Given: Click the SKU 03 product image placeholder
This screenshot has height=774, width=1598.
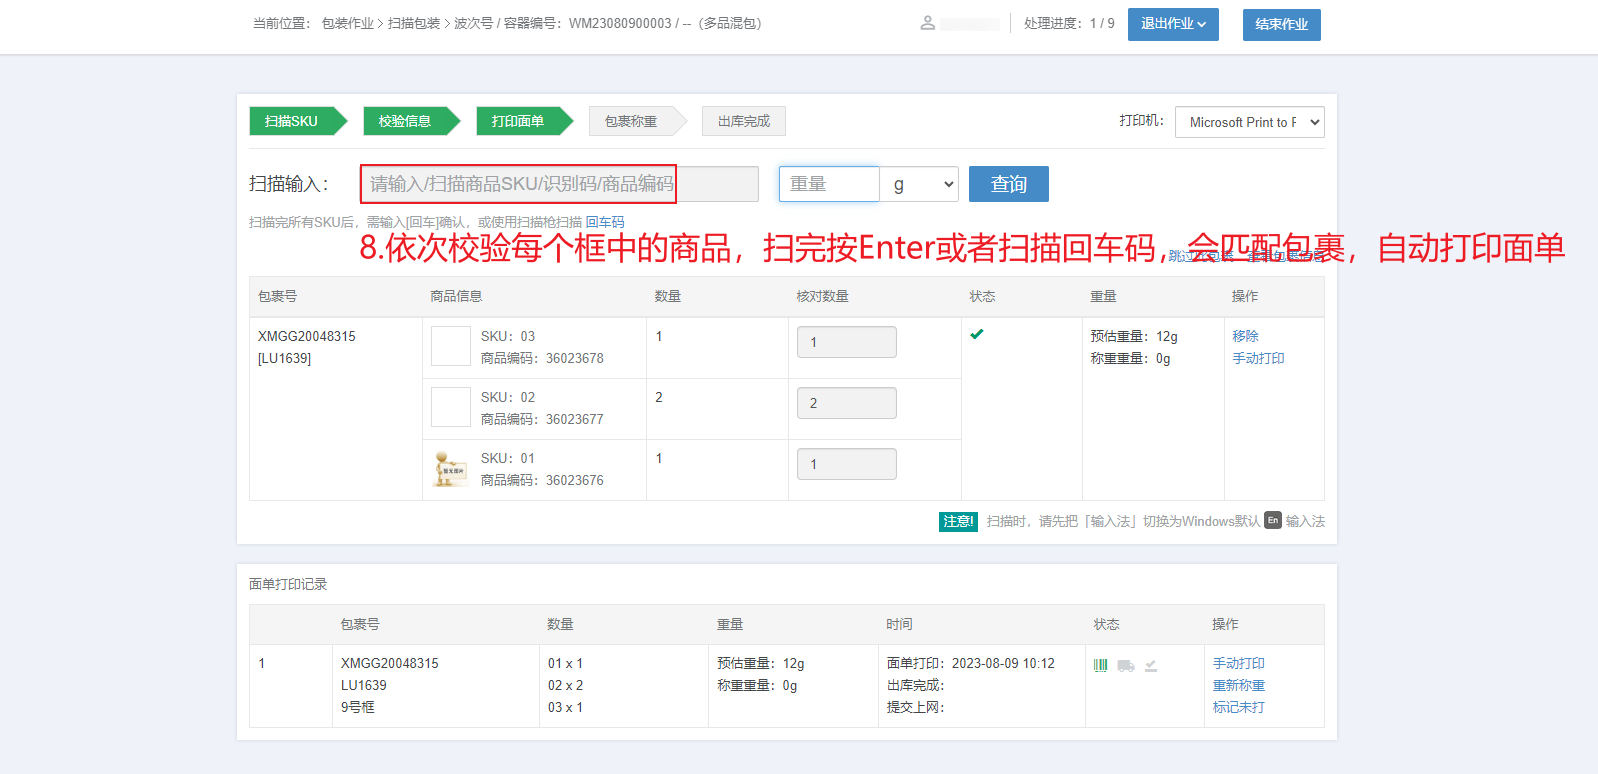Looking at the screenshot, I should [x=450, y=346].
